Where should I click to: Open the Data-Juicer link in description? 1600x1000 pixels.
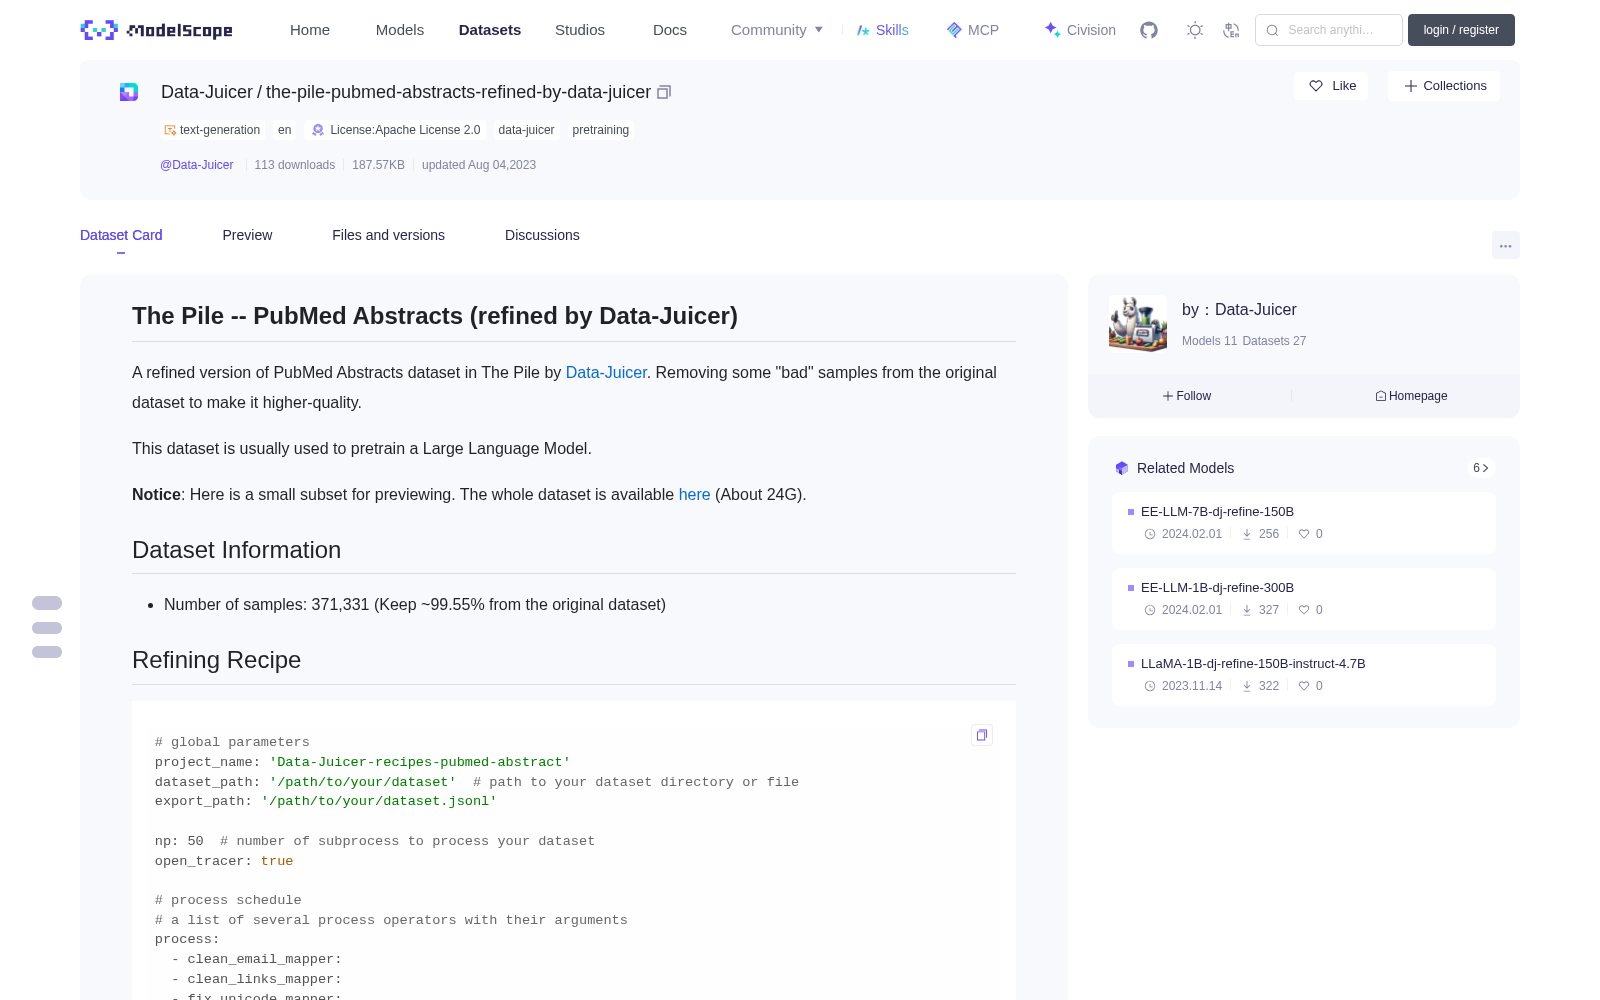(x=606, y=372)
